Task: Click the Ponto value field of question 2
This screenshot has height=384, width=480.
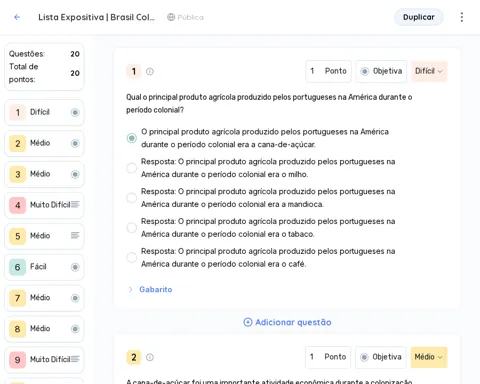Action: tap(328, 357)
